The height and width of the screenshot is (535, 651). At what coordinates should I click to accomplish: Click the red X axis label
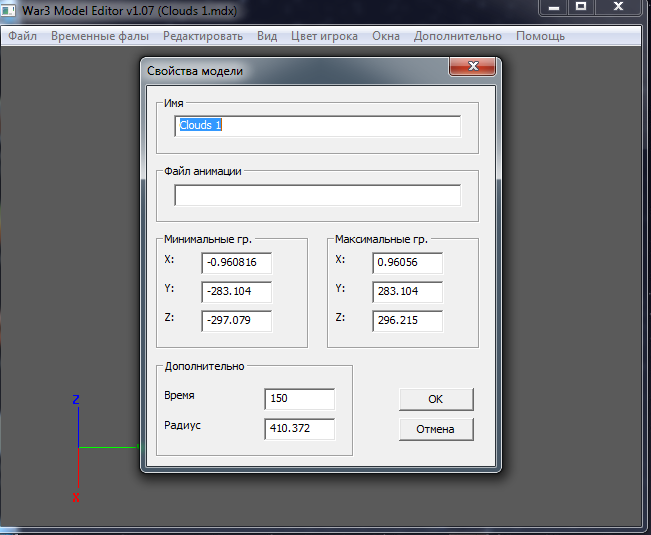[x=76, y=498]
